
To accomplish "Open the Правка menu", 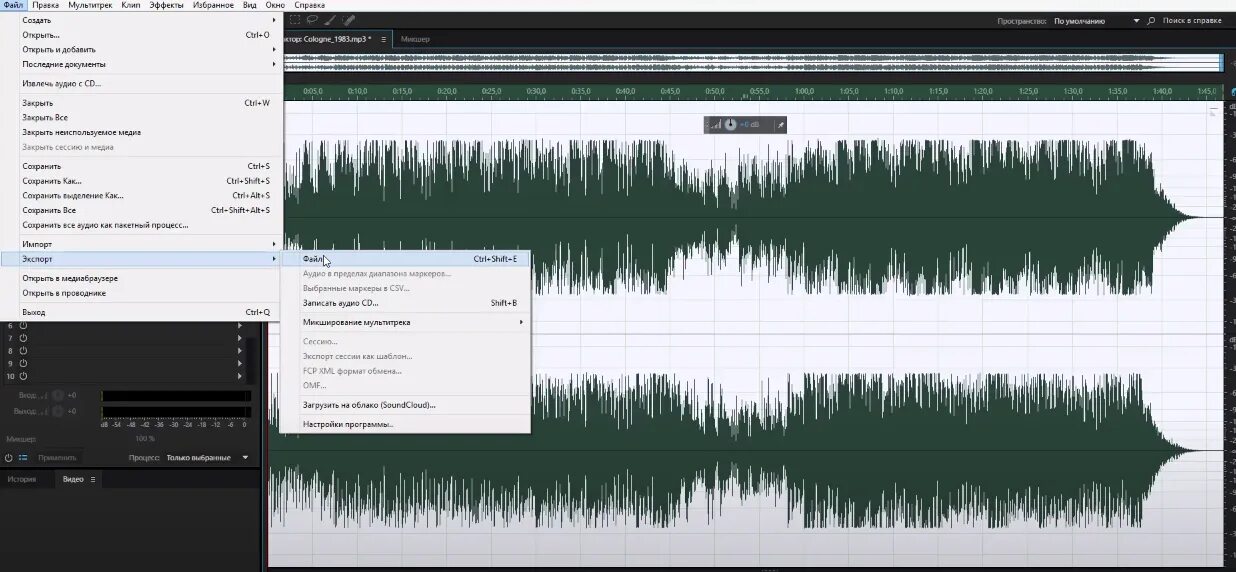I will pyautogui.click(x=45, y=5).
